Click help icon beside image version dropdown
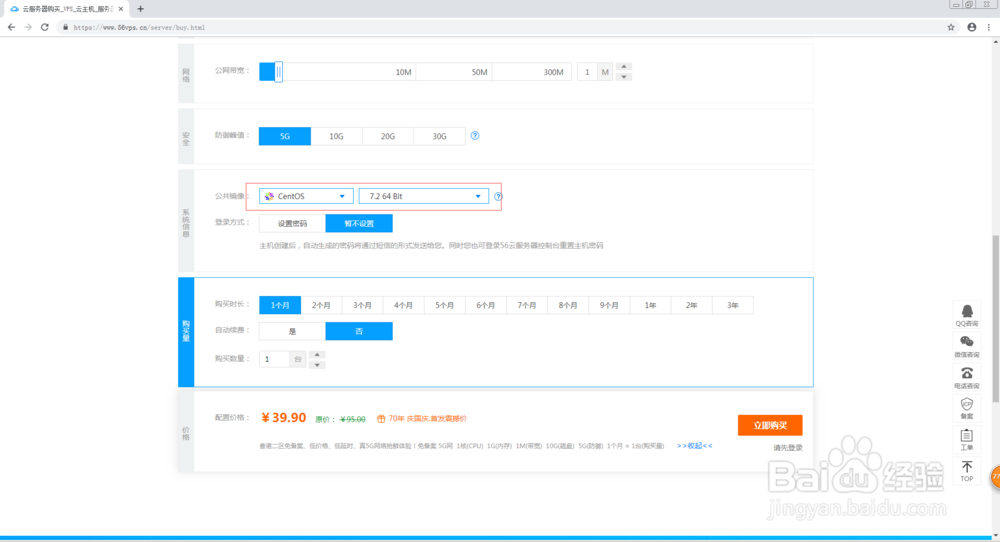 [498, 196]
